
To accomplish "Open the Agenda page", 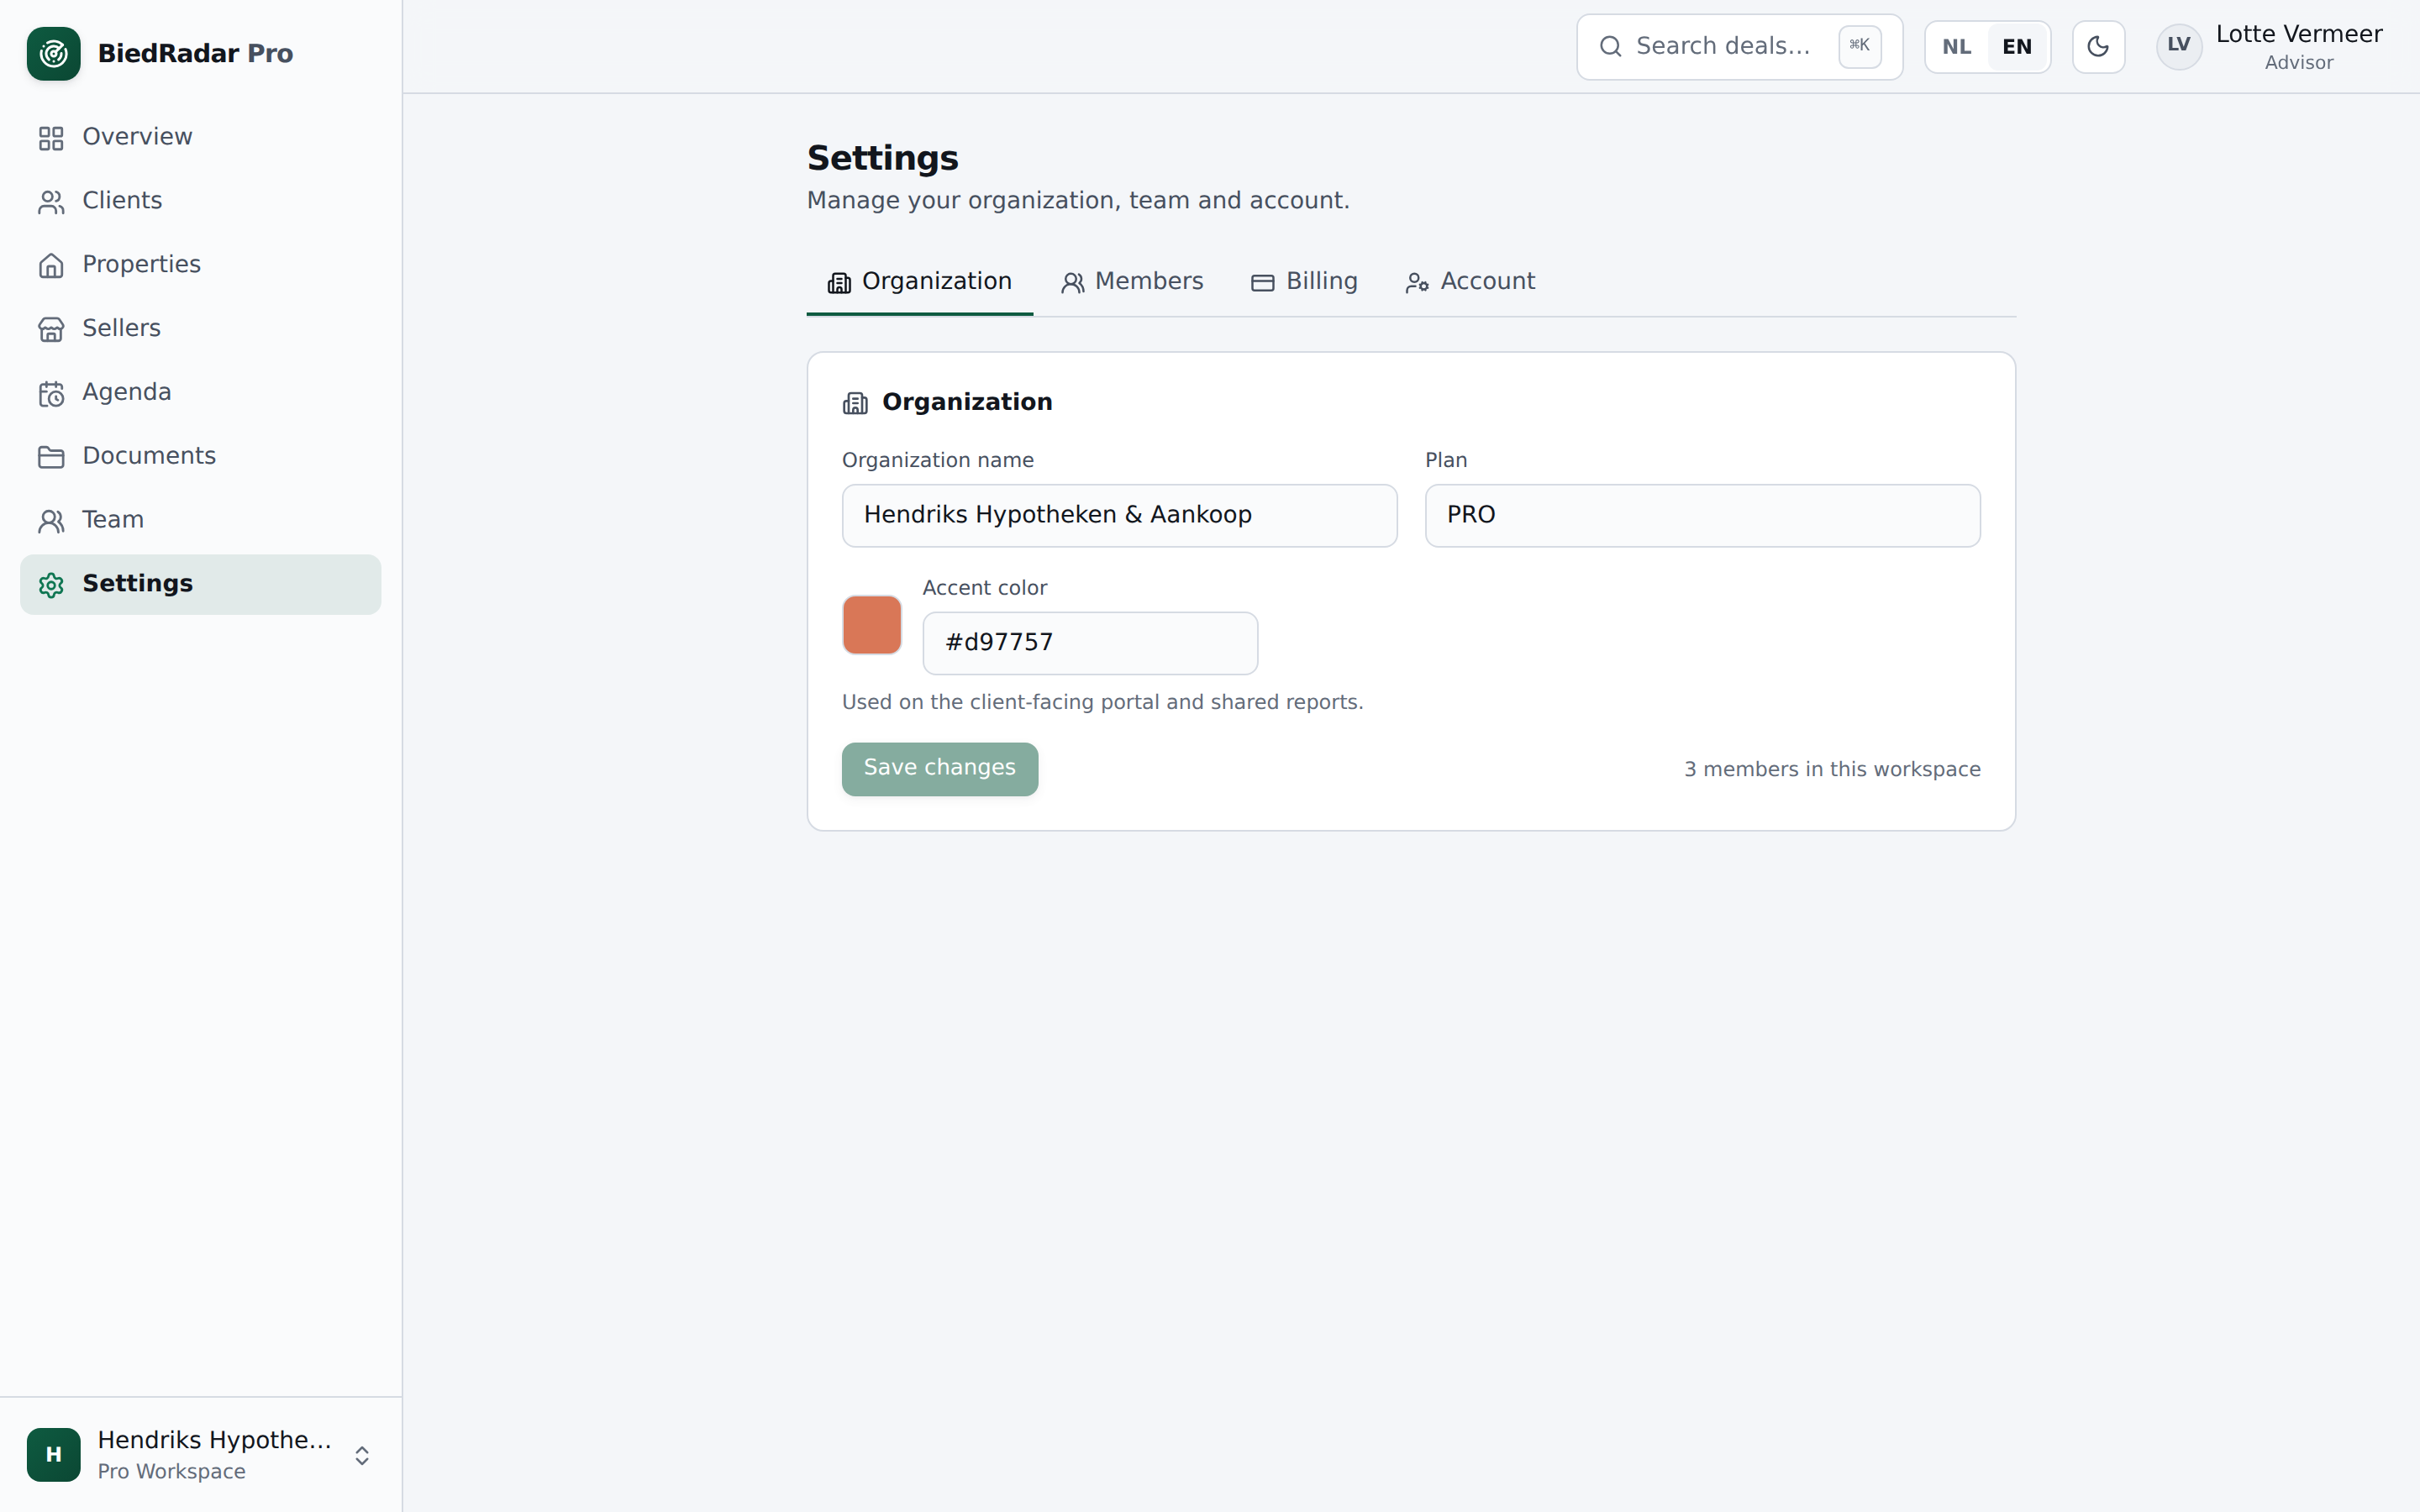I will point(200,393).
